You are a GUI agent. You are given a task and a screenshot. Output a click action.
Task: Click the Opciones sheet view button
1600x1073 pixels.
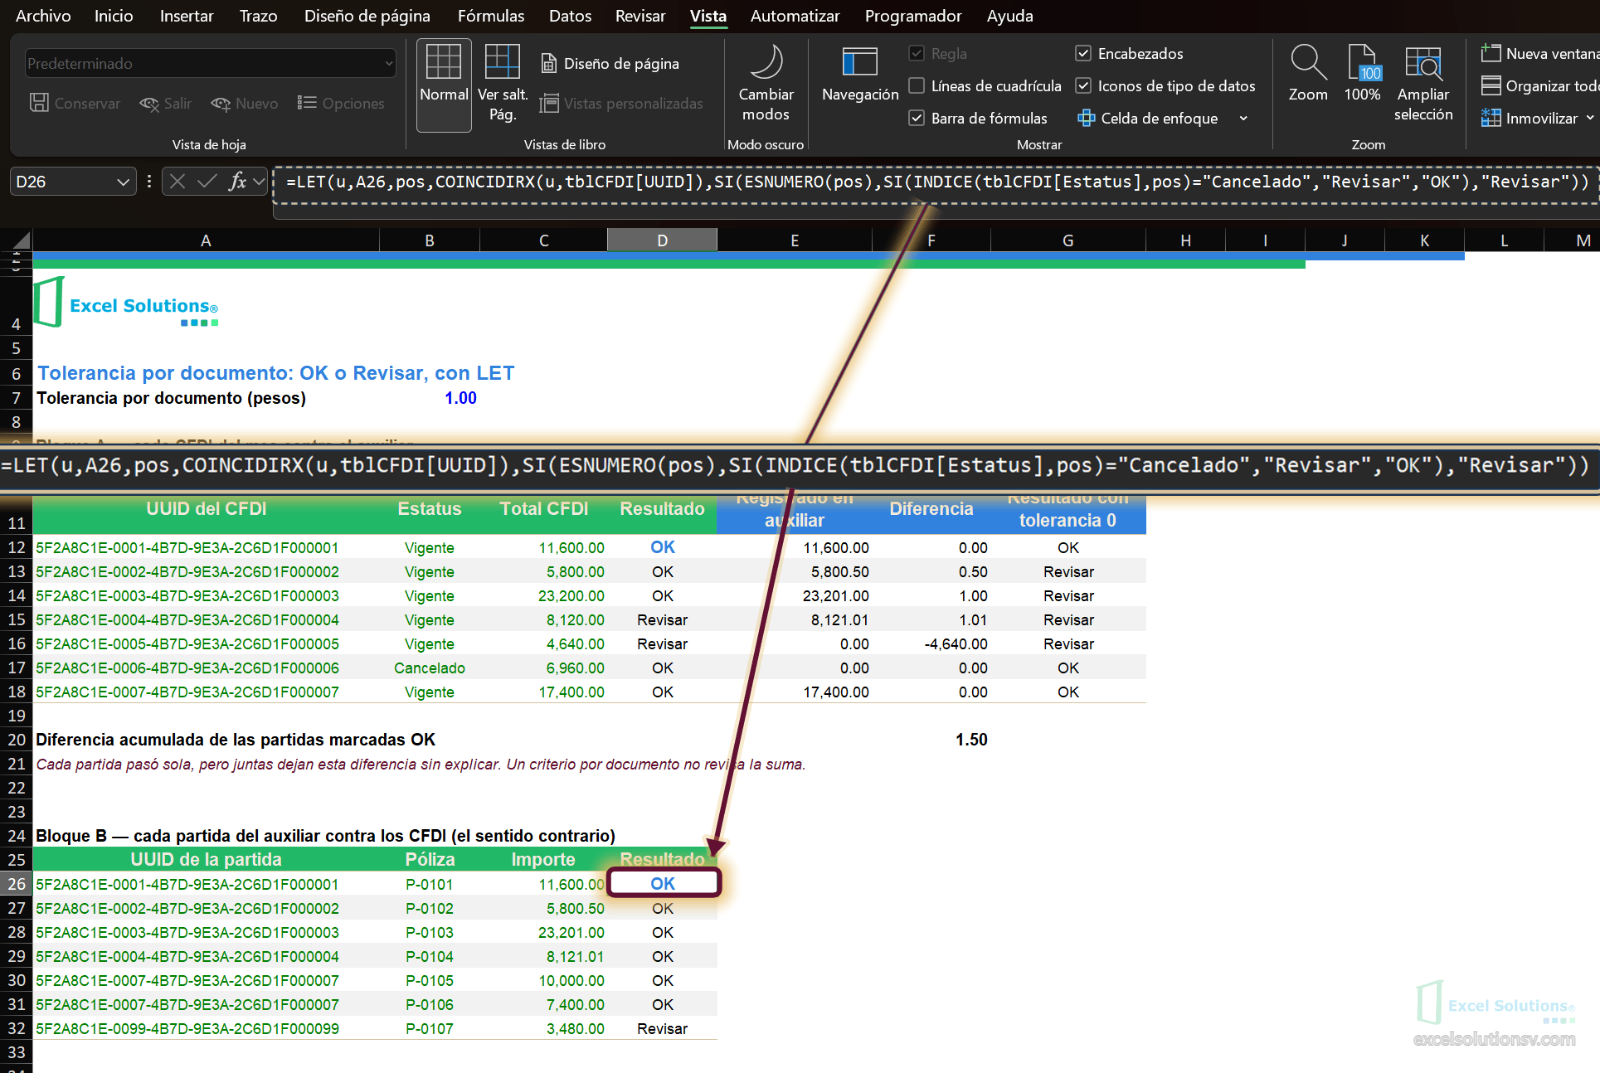(341, 103)
